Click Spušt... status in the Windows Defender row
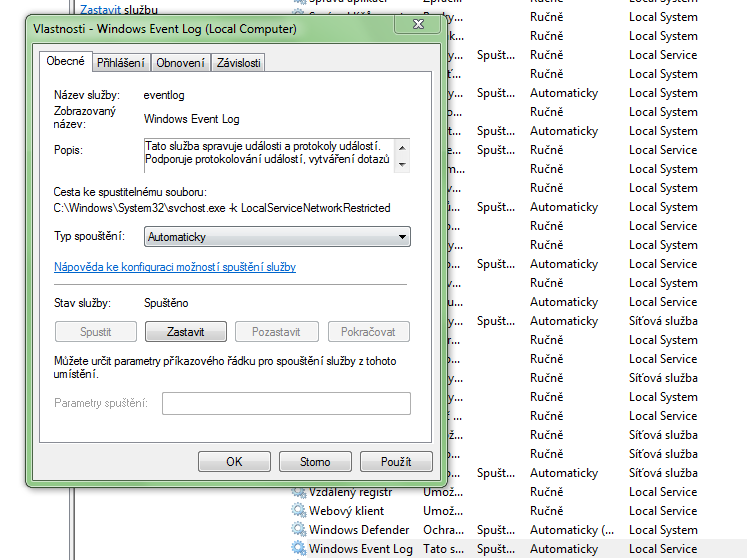 [x=496, y=530]
